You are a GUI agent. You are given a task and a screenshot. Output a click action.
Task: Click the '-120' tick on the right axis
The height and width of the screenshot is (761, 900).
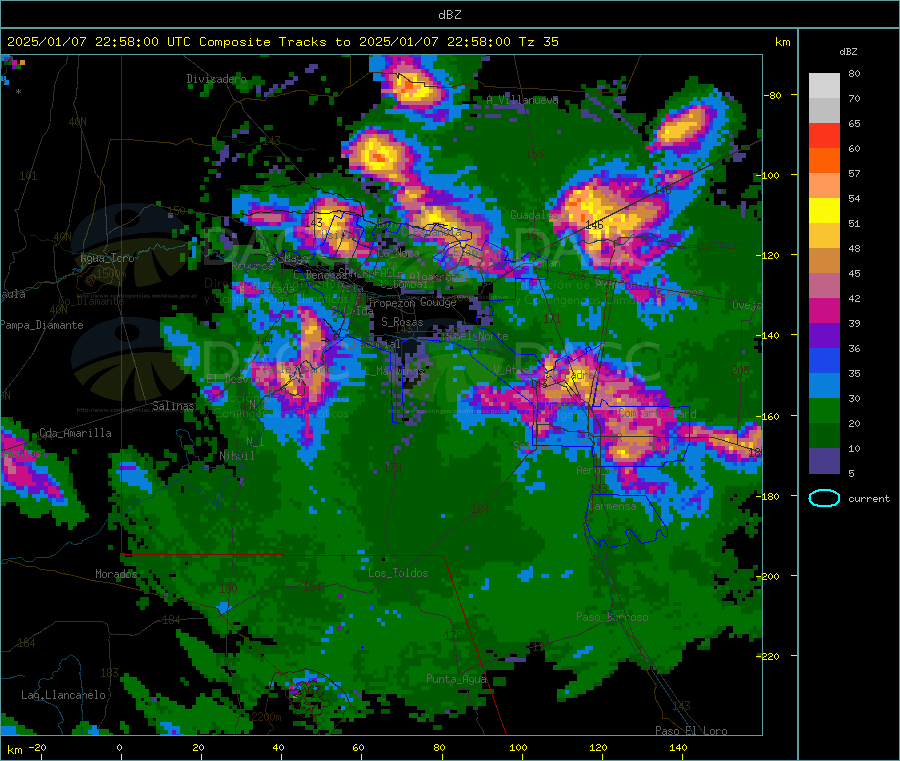click(x=769, y=255)
